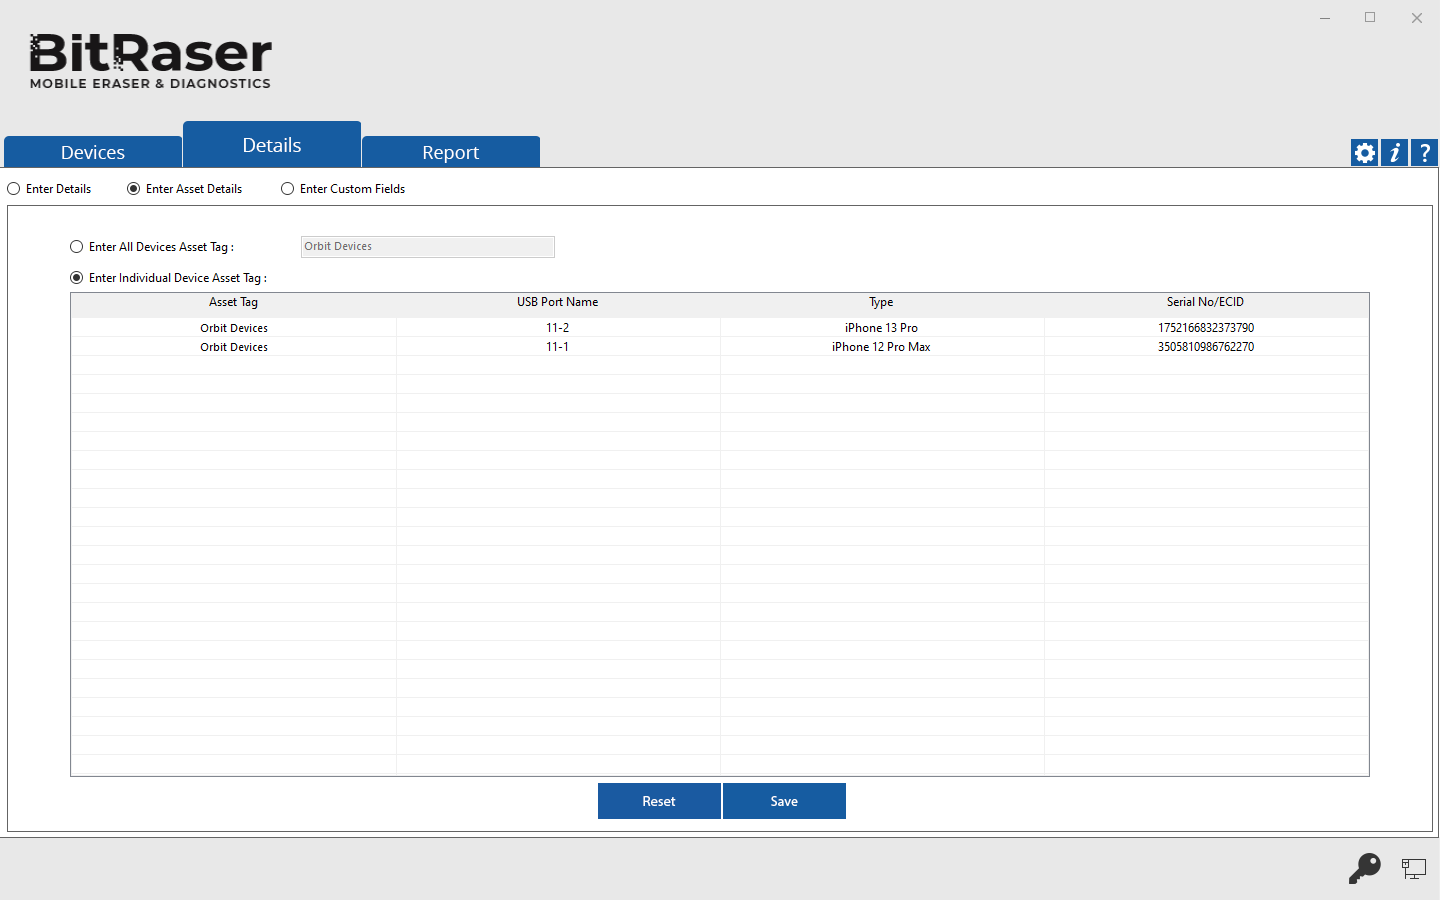Image resolution: width=1440 pixels, height=900 pixels.
Task: Click the All Devices Asset Tag input field
Action: (428, 247)
